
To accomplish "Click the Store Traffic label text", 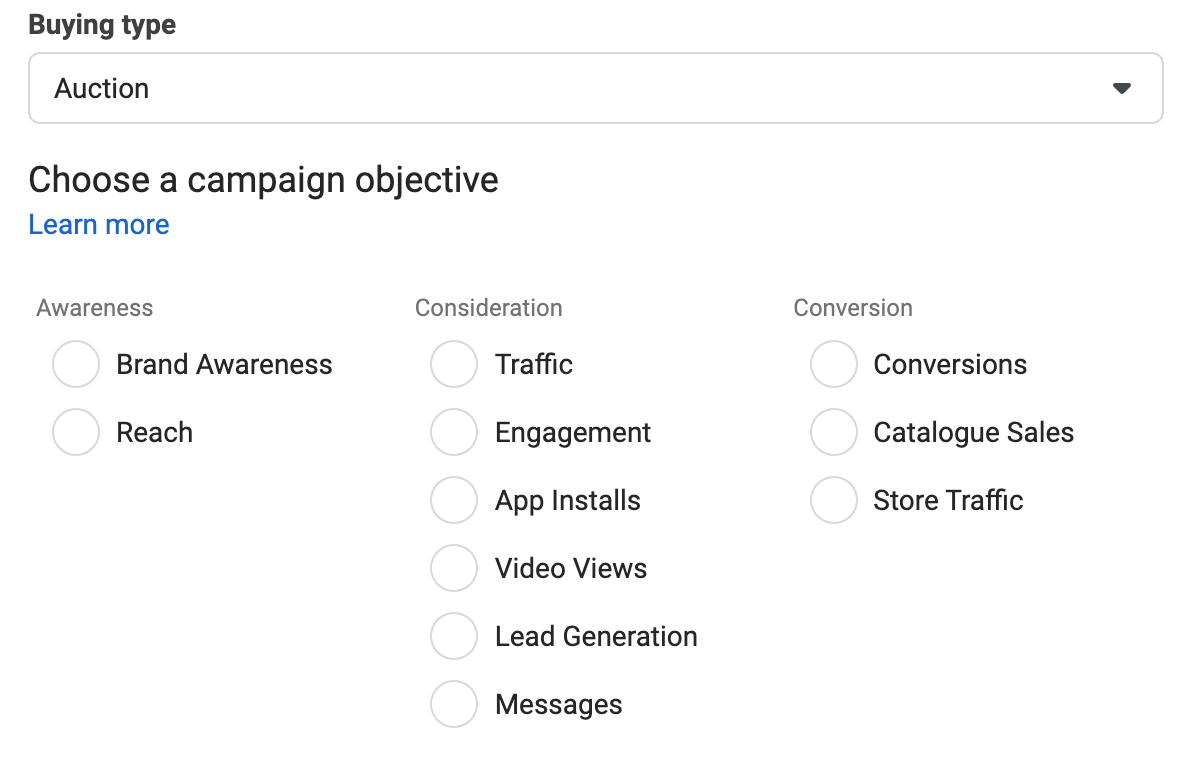I will point(948,501).
